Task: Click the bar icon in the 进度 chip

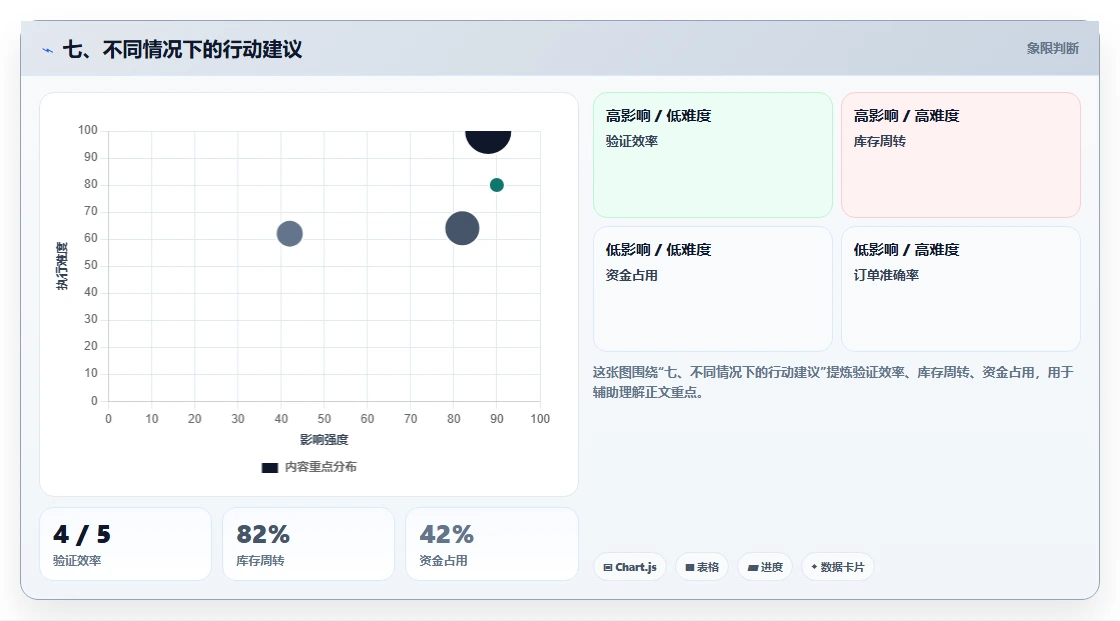Action: [753, 568]
